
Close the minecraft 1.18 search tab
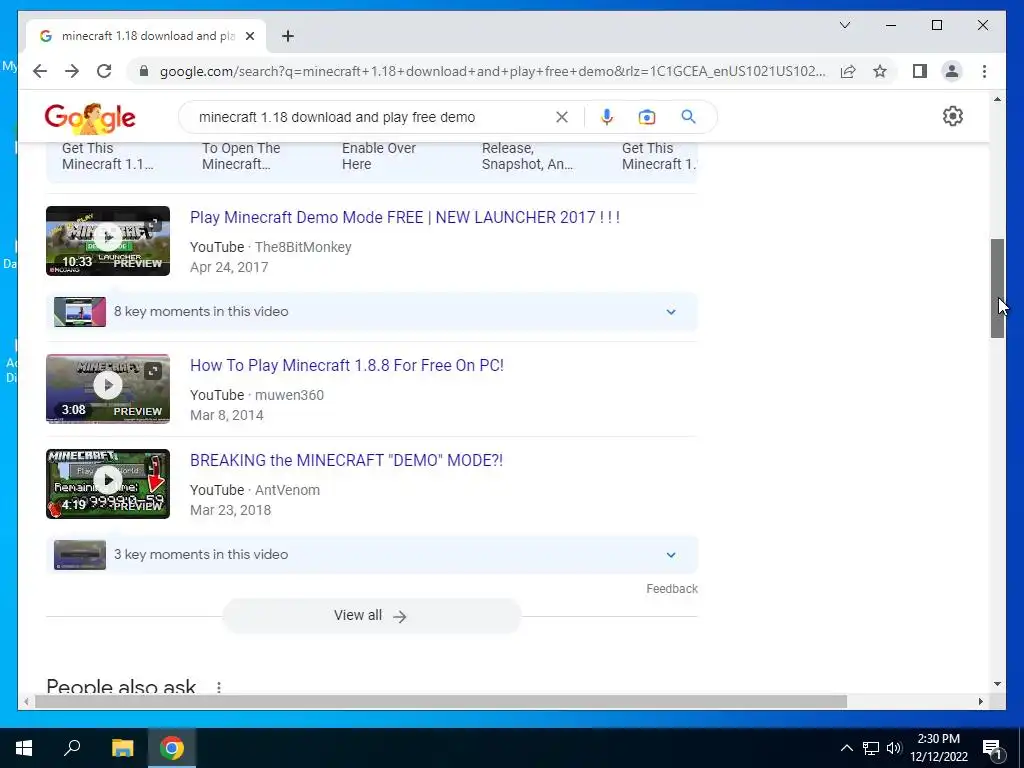(x=249, y=36)
